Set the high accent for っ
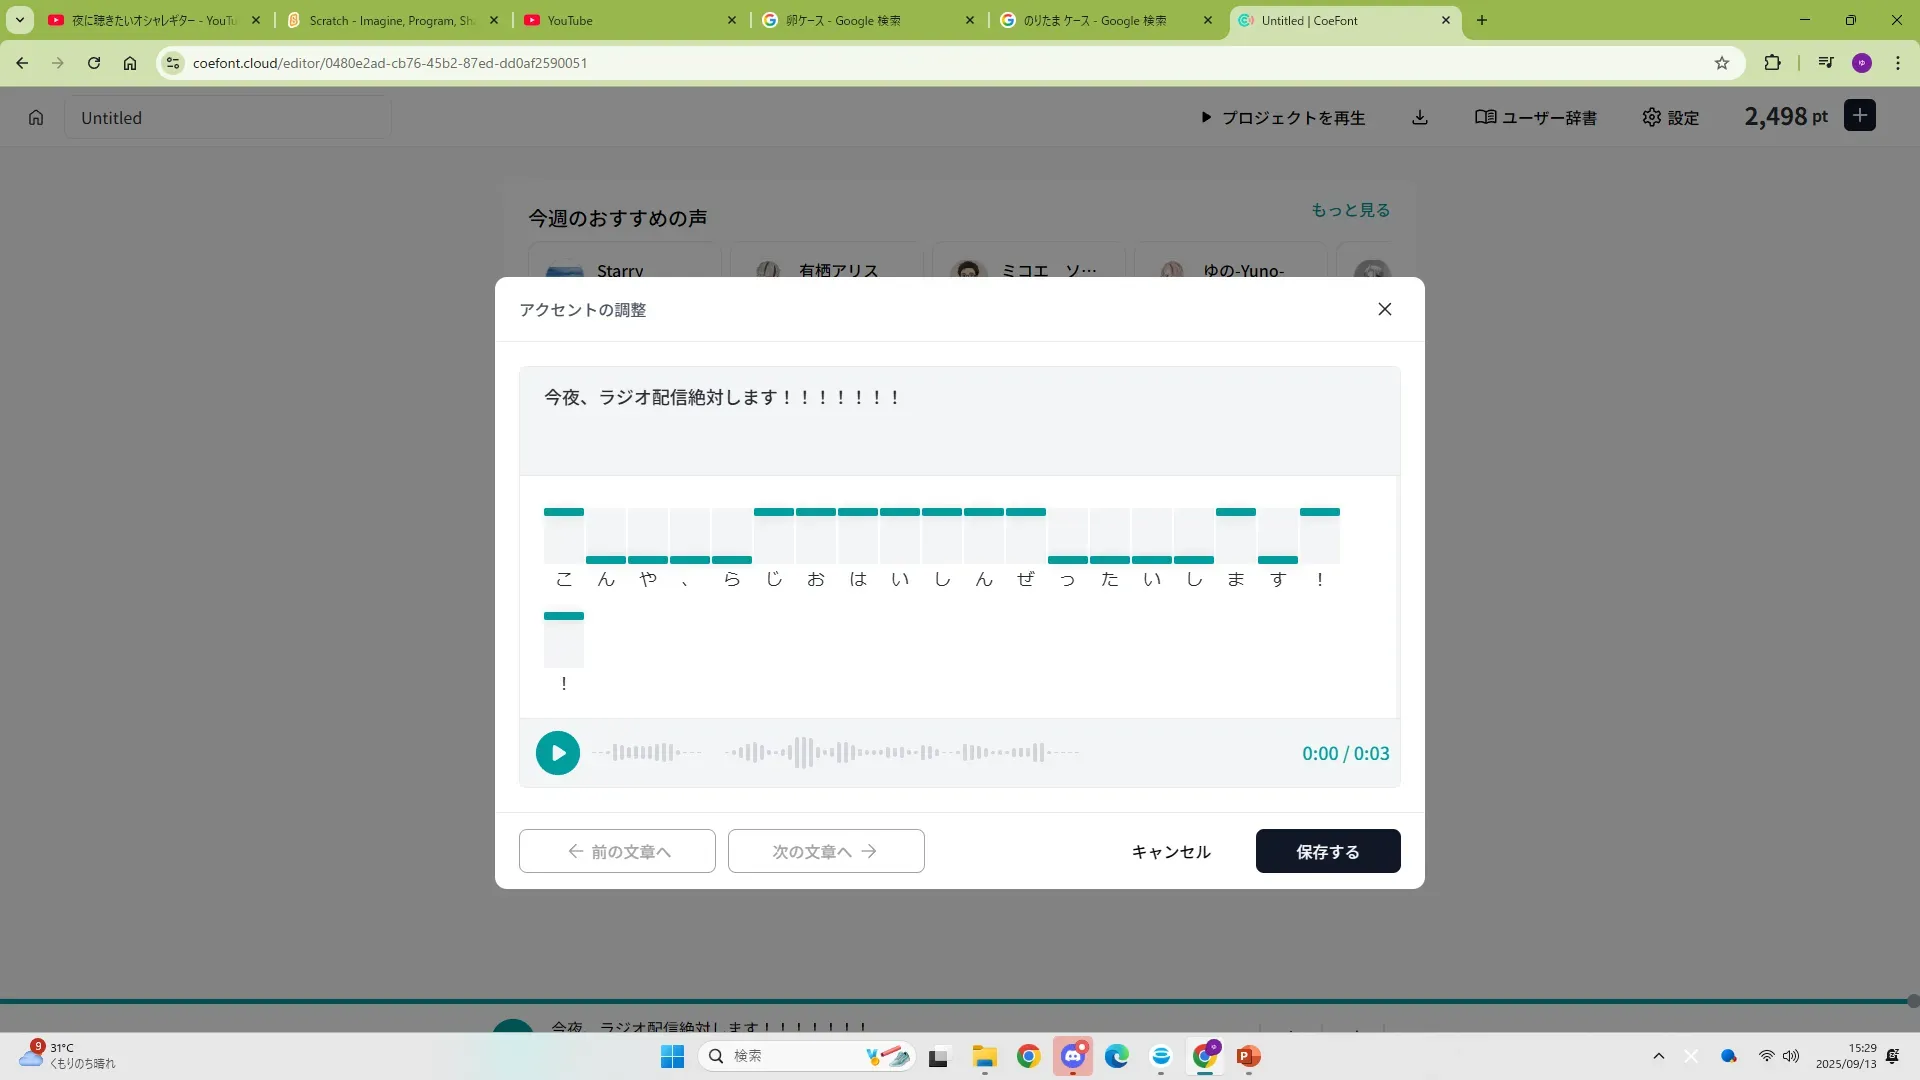 tap(1068, 514)
